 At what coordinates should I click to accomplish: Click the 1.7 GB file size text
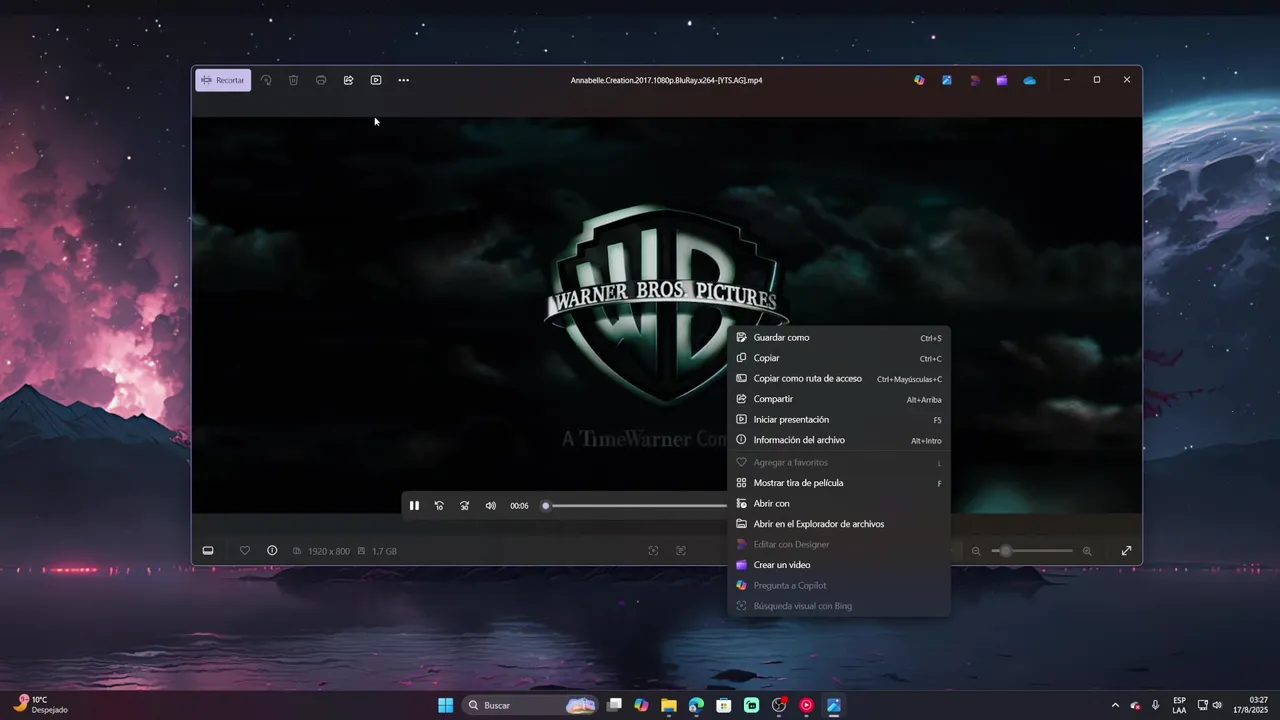(x=384, y=551)
